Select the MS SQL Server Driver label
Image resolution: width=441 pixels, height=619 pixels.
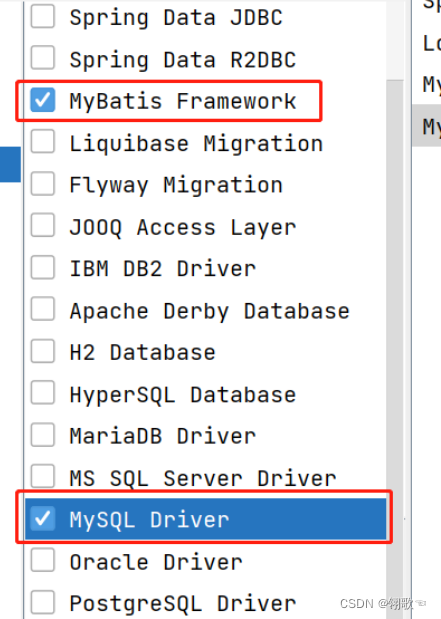203,478
